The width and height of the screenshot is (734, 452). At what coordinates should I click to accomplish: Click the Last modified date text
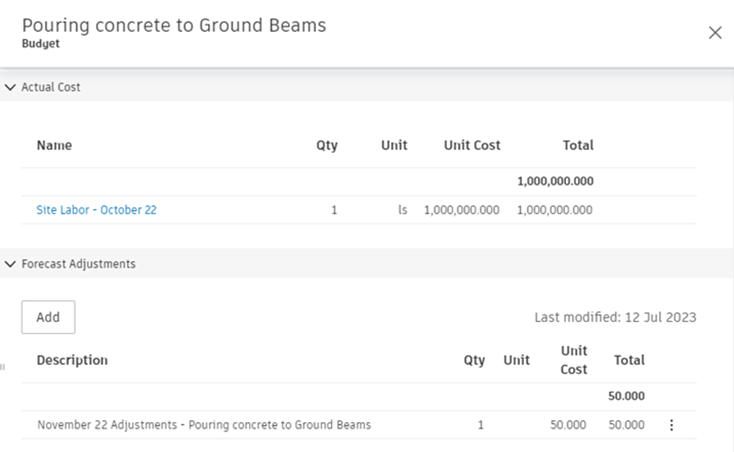[615, 318]
